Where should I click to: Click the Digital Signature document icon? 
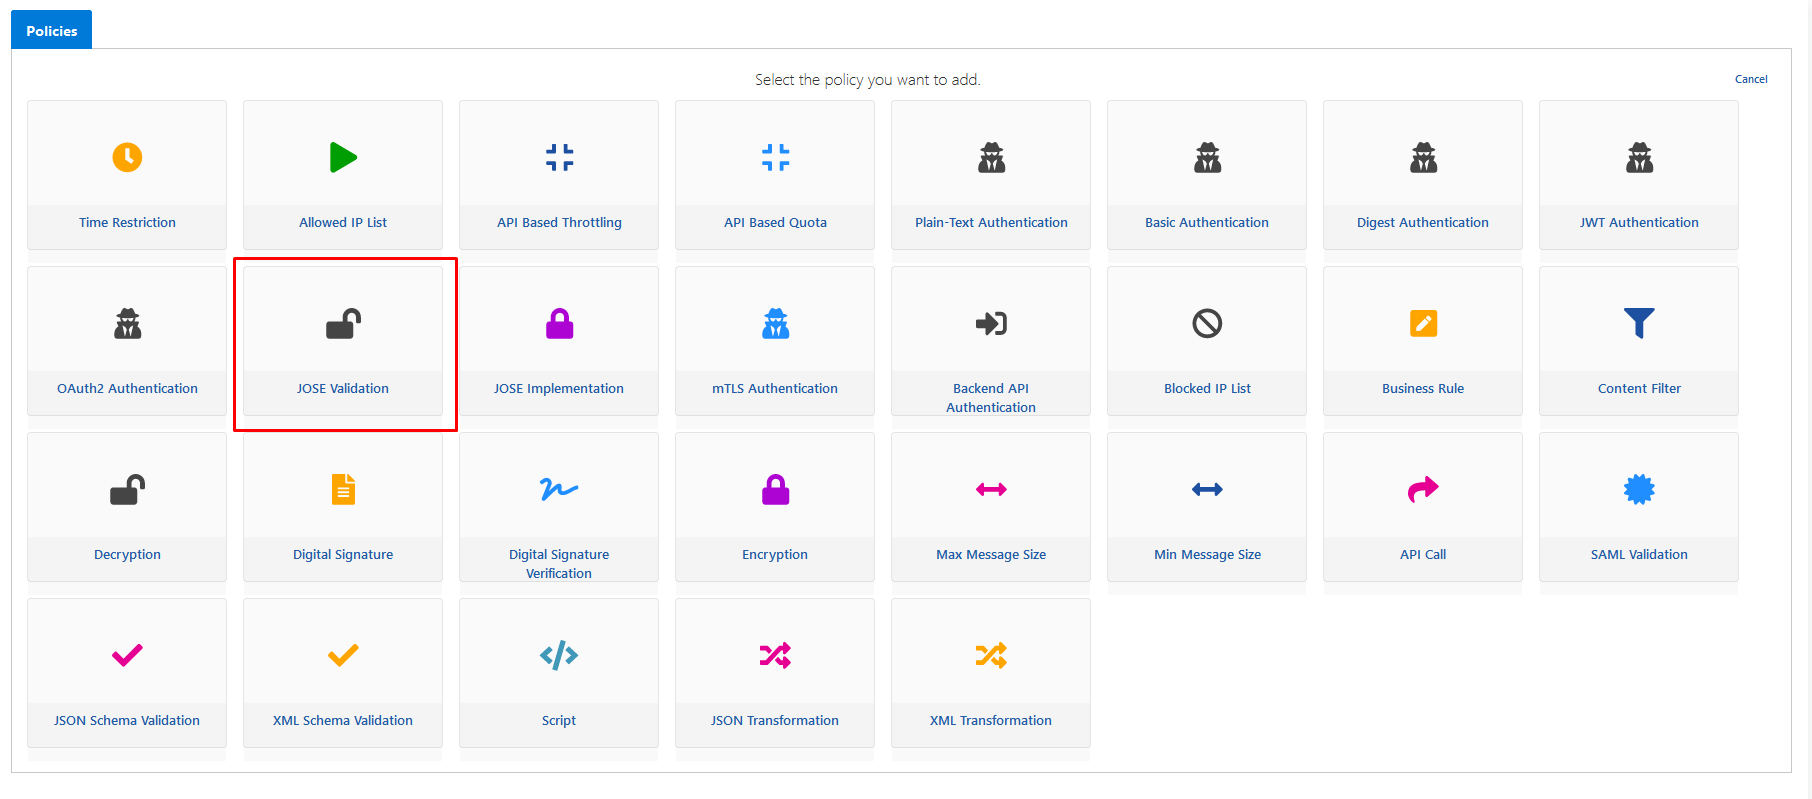[343, 489]
